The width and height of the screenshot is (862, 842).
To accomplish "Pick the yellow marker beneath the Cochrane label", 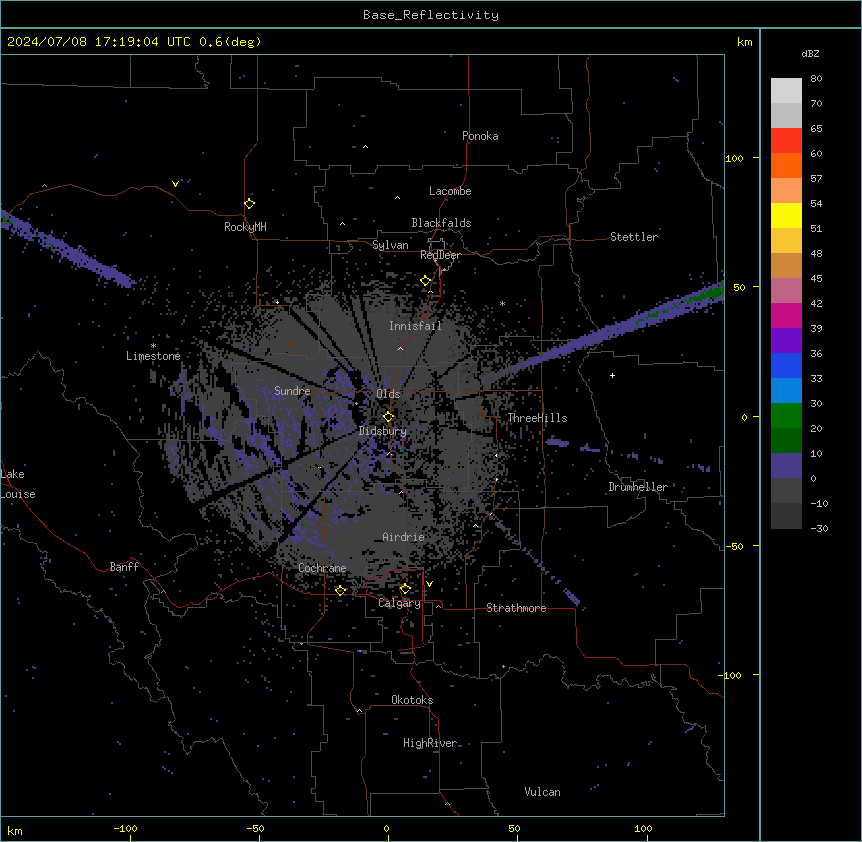I will tap(340, 591).
